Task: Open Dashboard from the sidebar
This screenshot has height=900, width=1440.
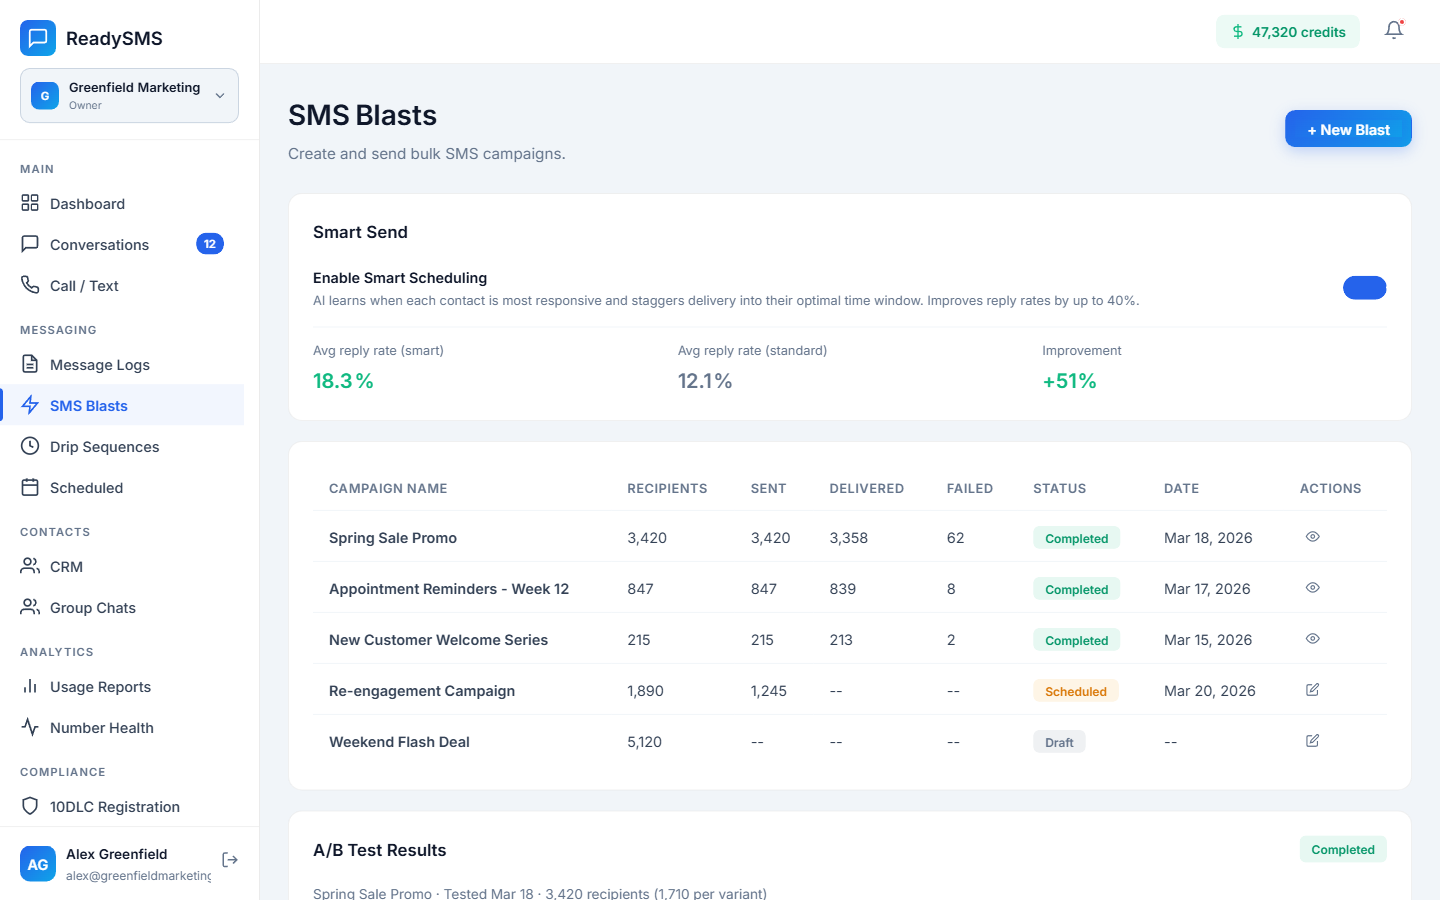Action: point(87,204)
